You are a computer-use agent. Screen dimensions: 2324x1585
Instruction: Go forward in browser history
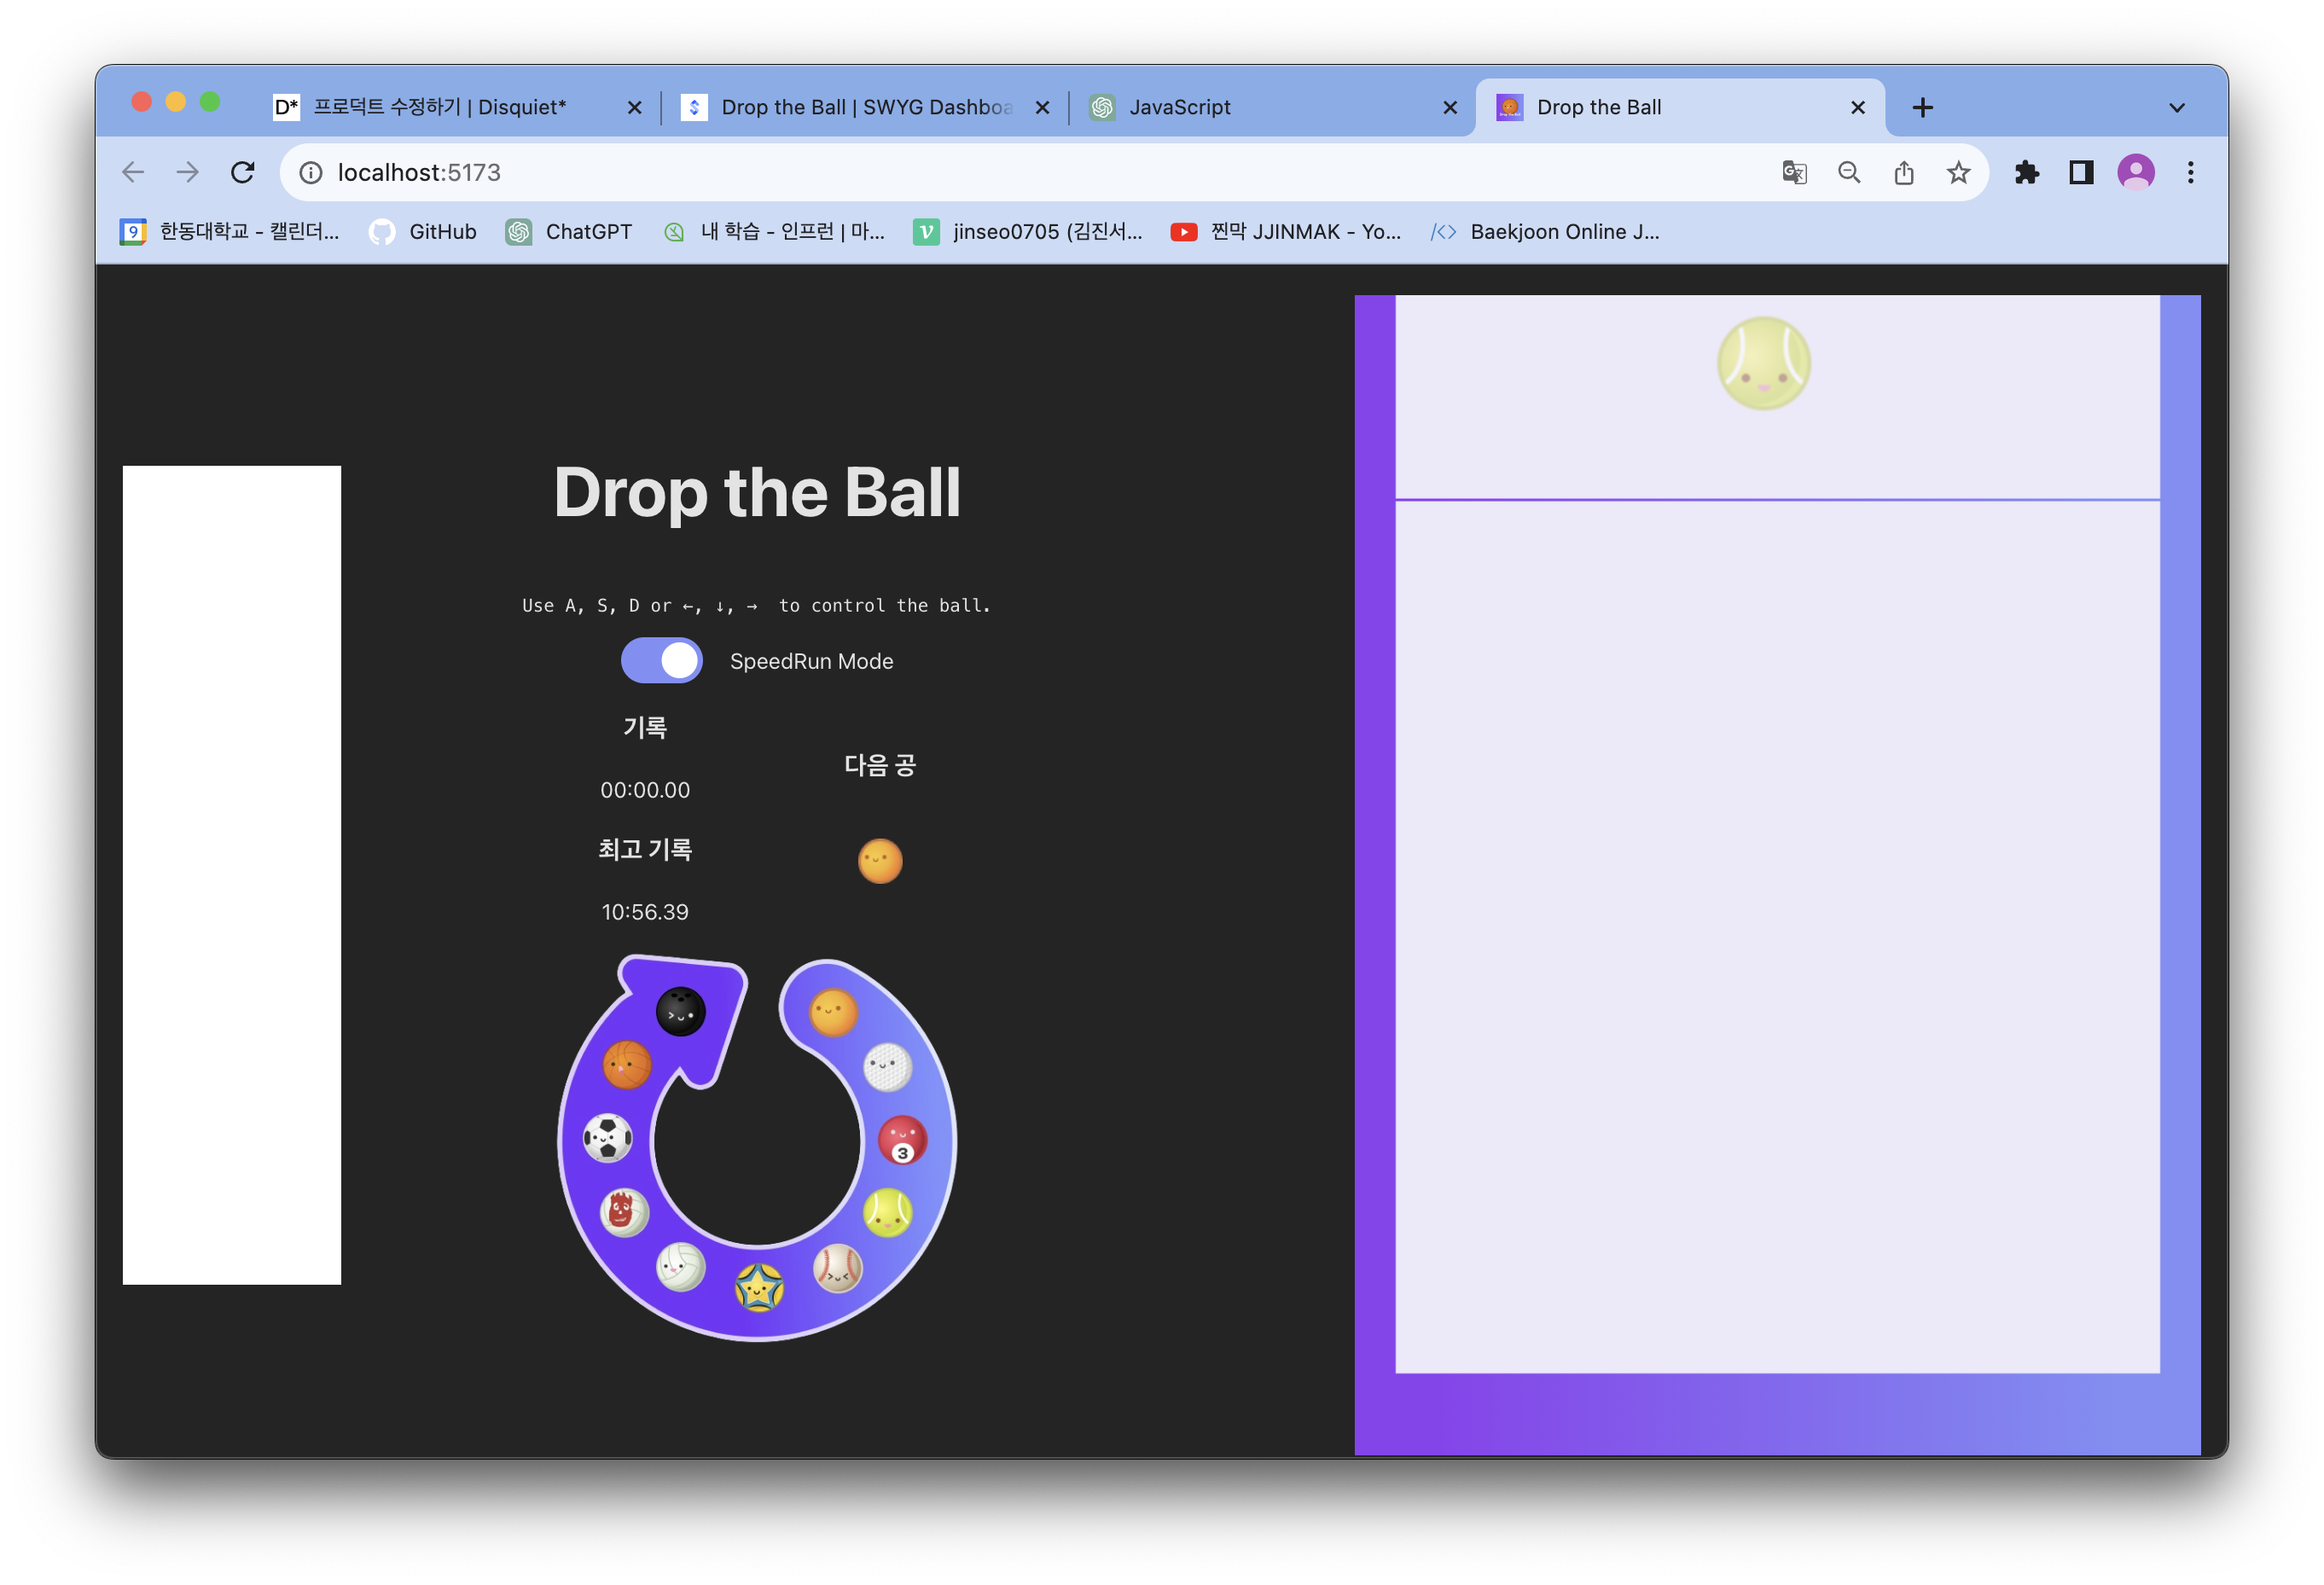[187, 172]
